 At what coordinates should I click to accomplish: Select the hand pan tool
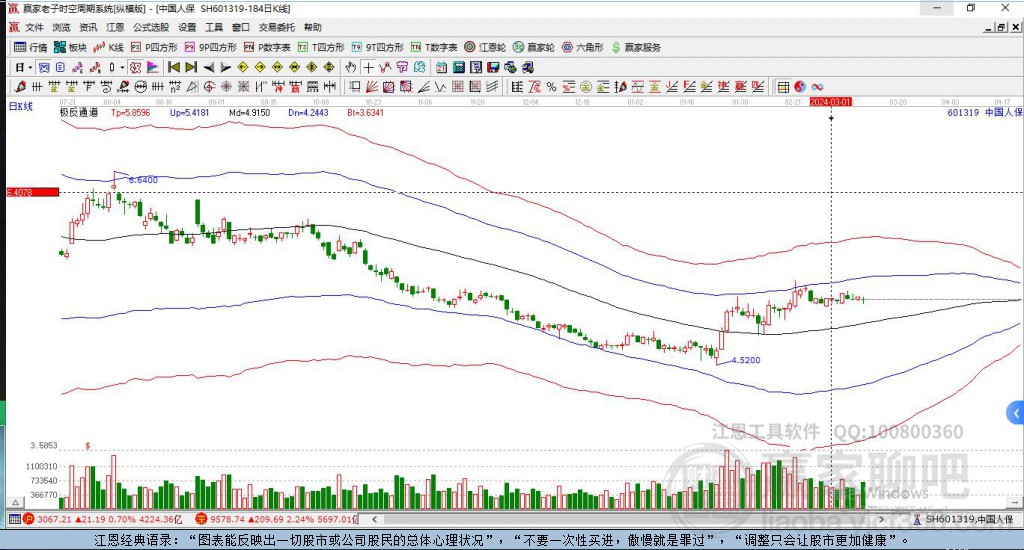351,67
